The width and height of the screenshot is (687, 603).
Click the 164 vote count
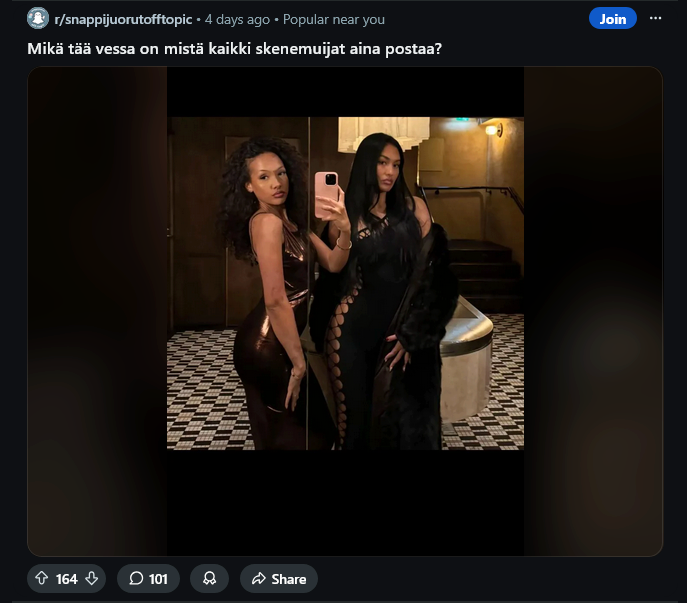coord(67,579)
